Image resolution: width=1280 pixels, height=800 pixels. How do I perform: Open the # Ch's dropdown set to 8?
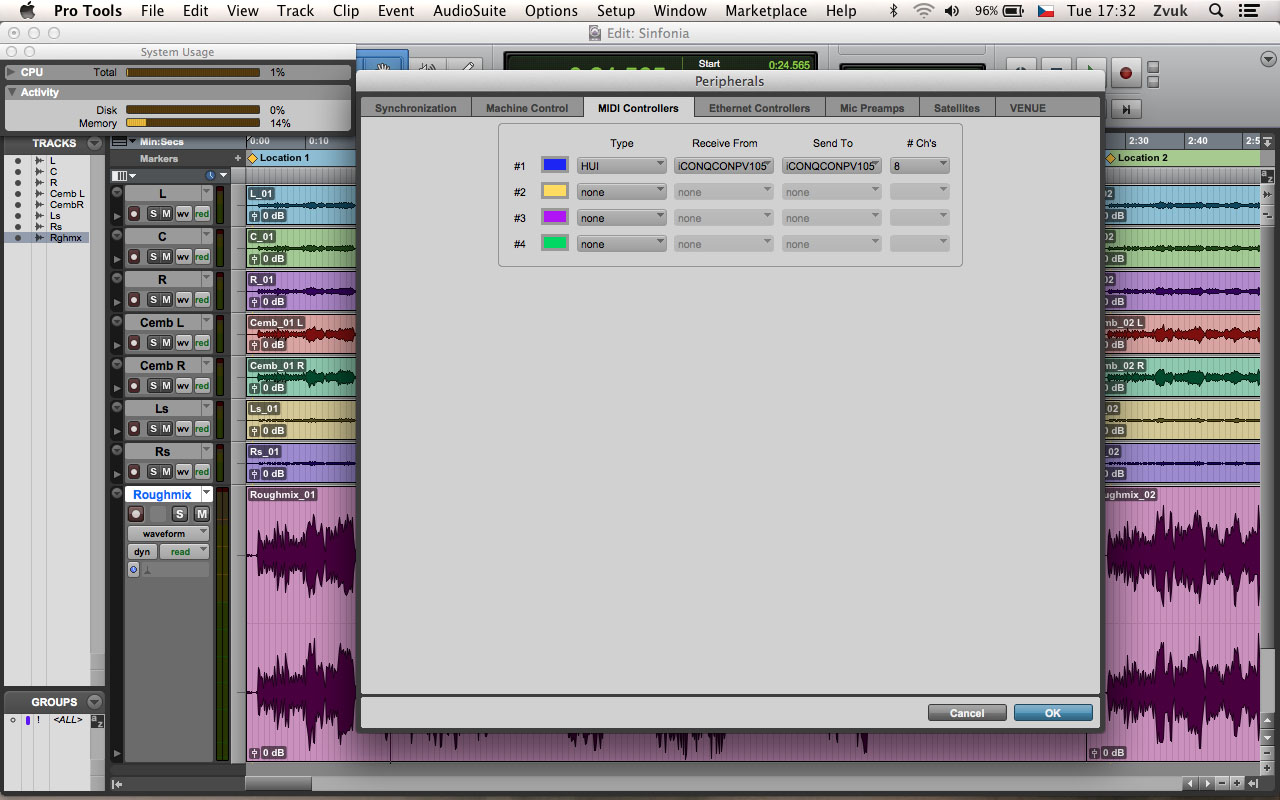(919, 166)
